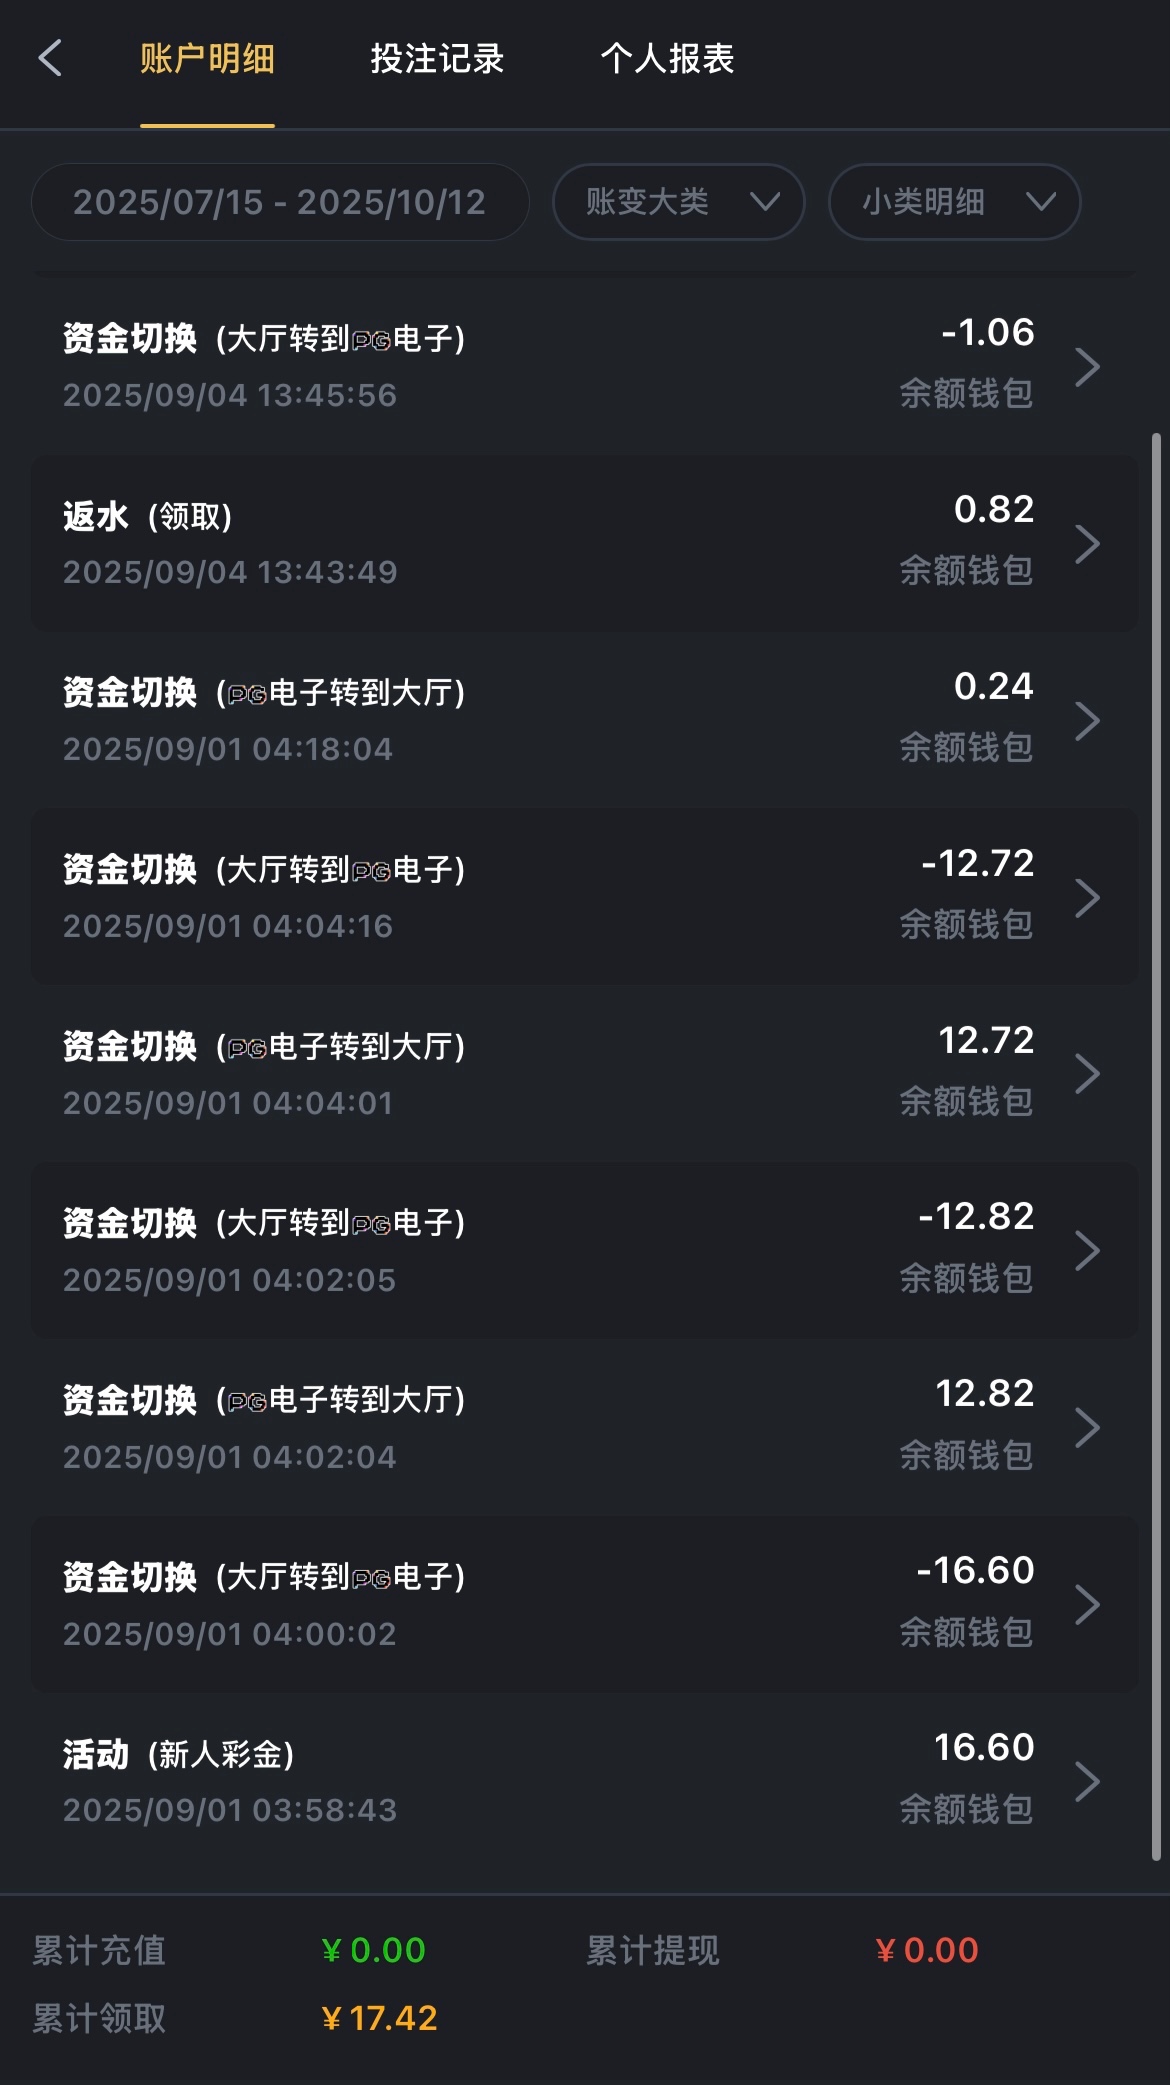Open chevron for the -12.72 transfer entry
1170x2085 pixels.
tap(1086, 898)
